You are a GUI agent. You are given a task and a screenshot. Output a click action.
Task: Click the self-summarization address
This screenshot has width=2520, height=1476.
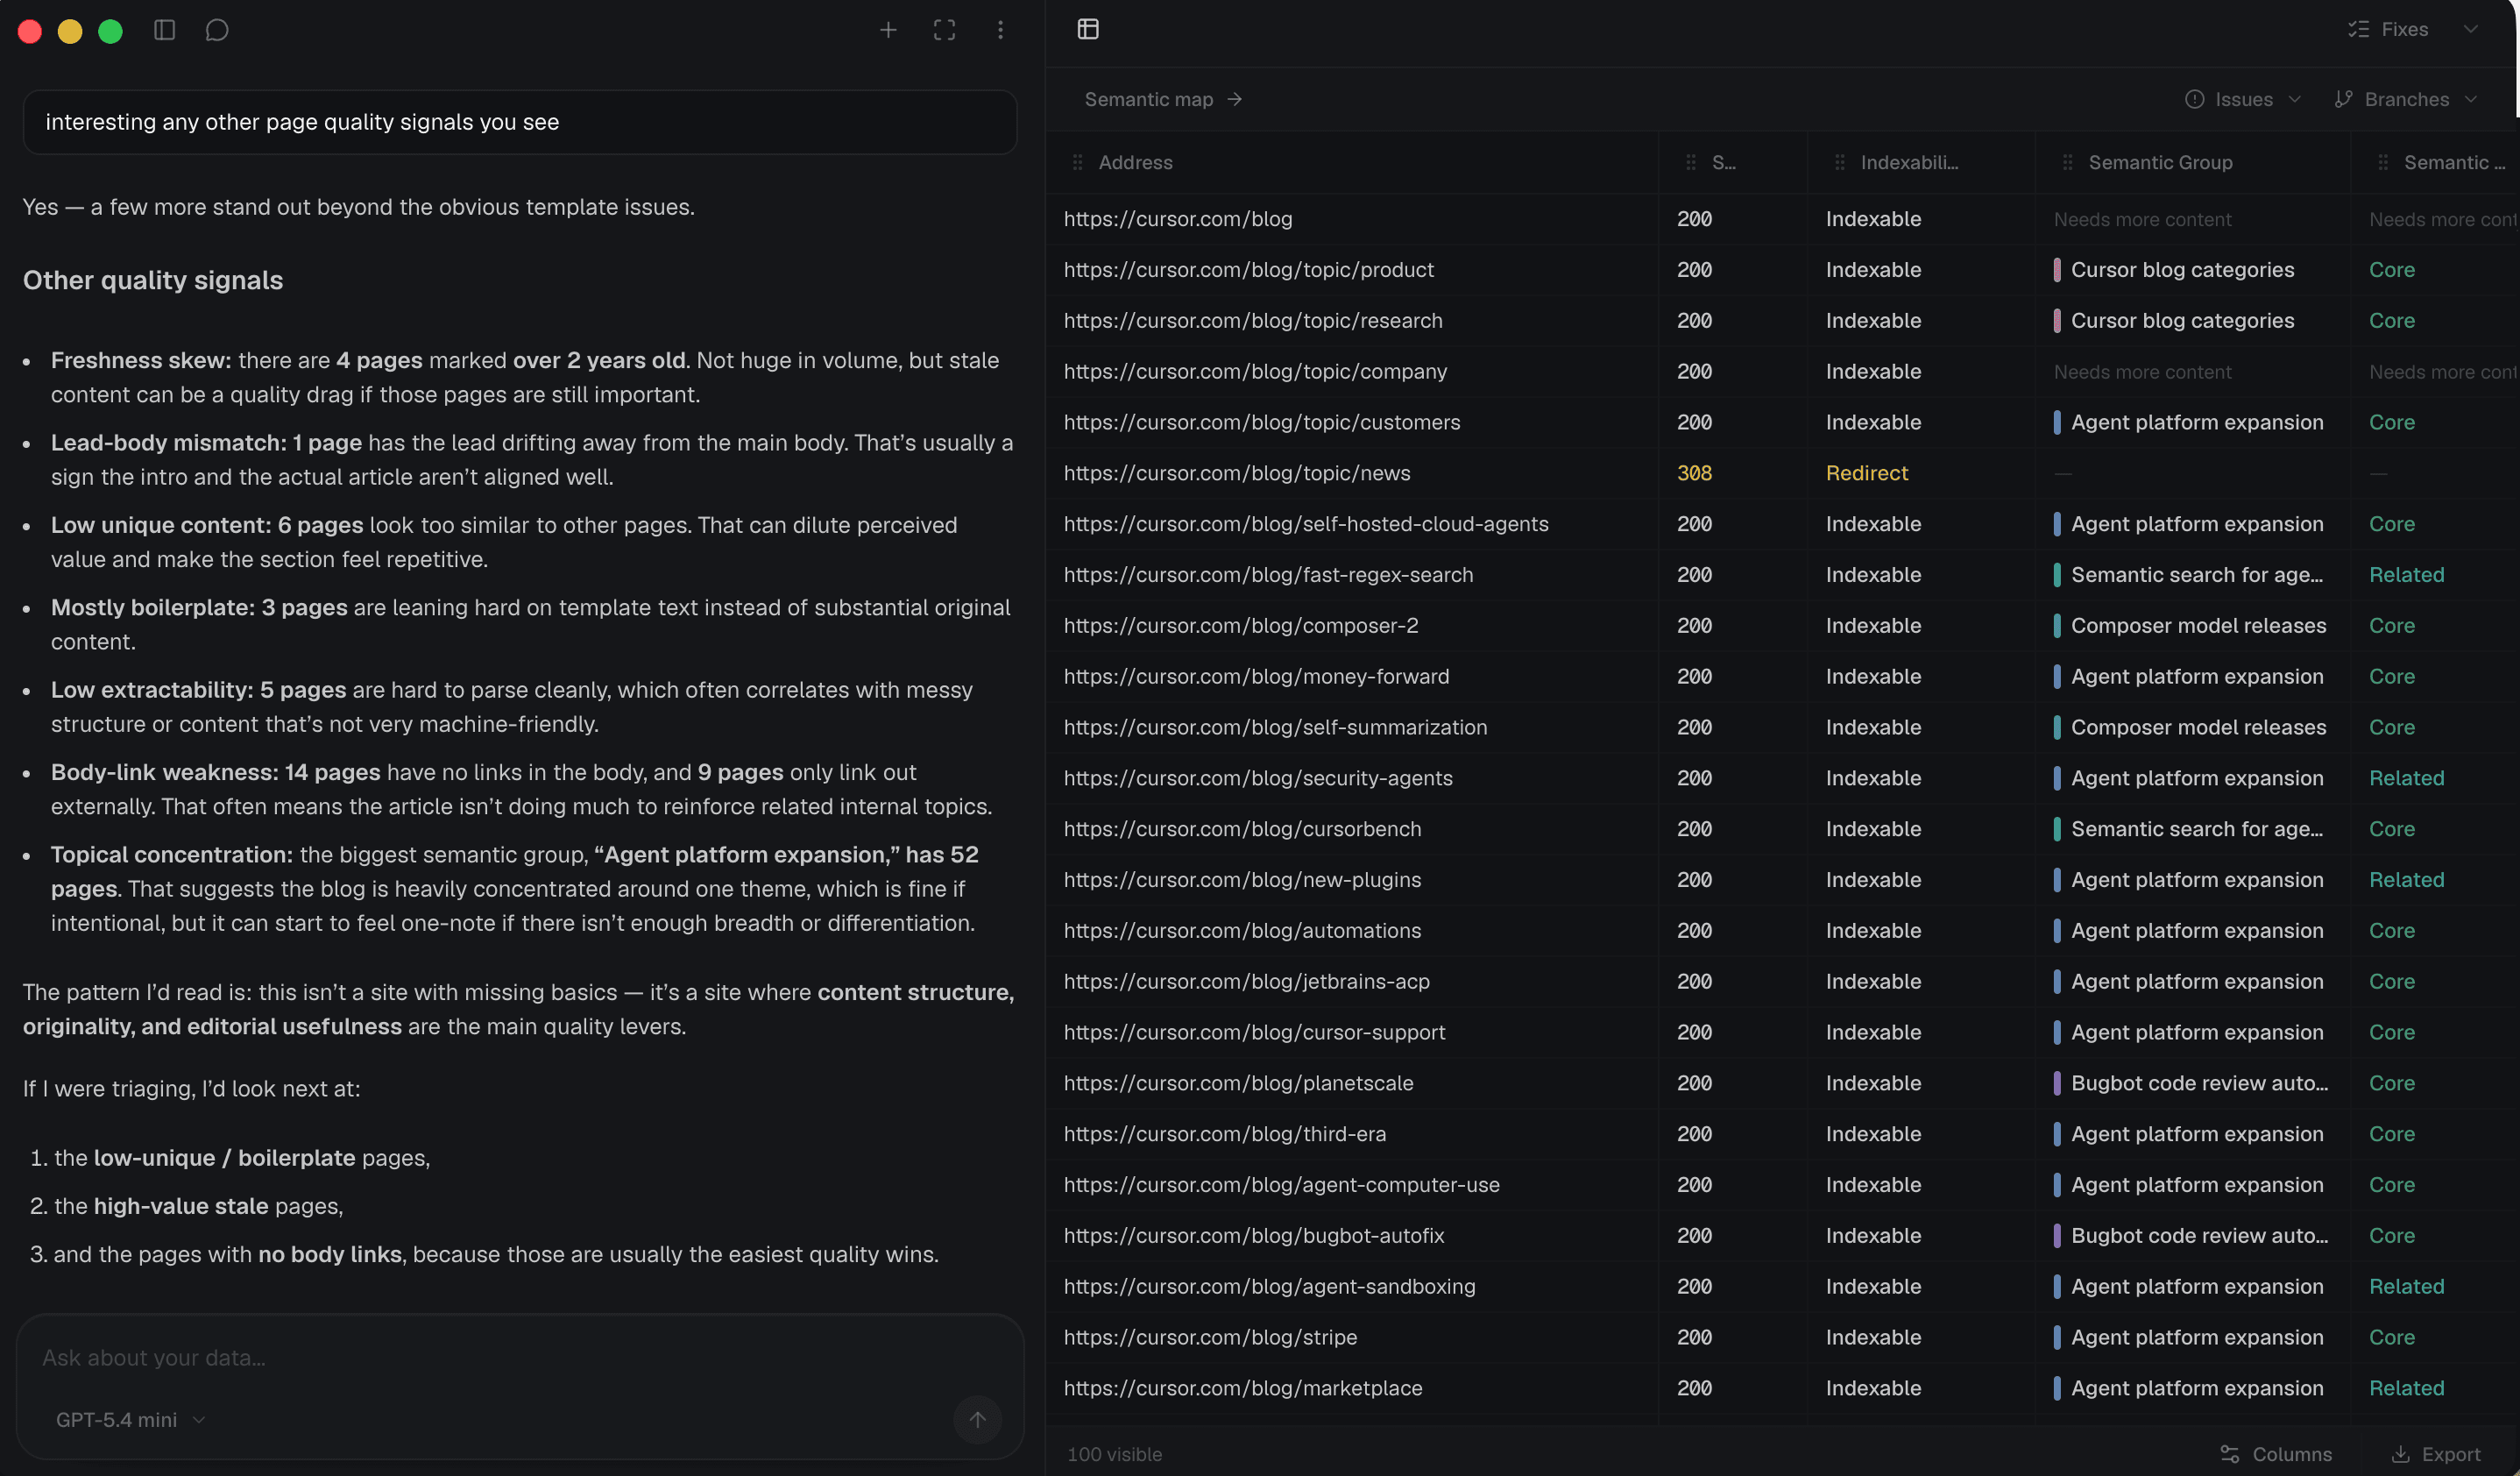pos(1275,728)
